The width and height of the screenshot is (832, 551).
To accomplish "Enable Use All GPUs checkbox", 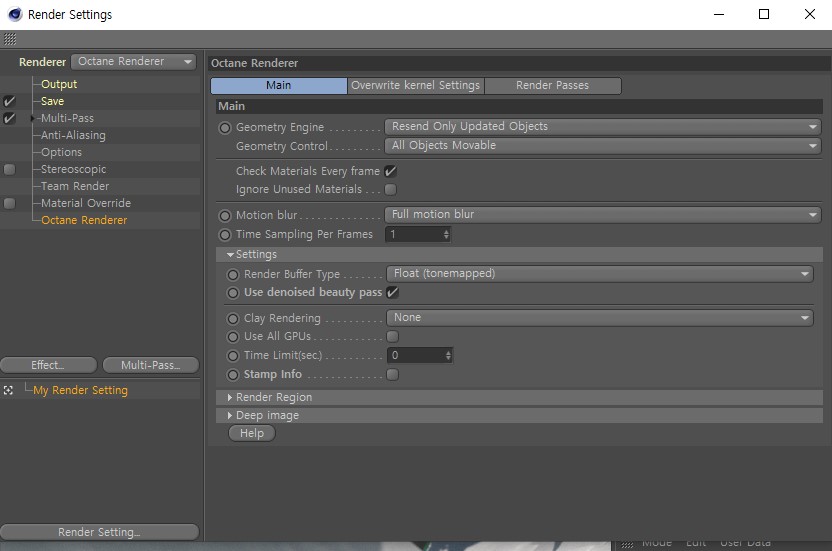I will (x=393, y=336).
